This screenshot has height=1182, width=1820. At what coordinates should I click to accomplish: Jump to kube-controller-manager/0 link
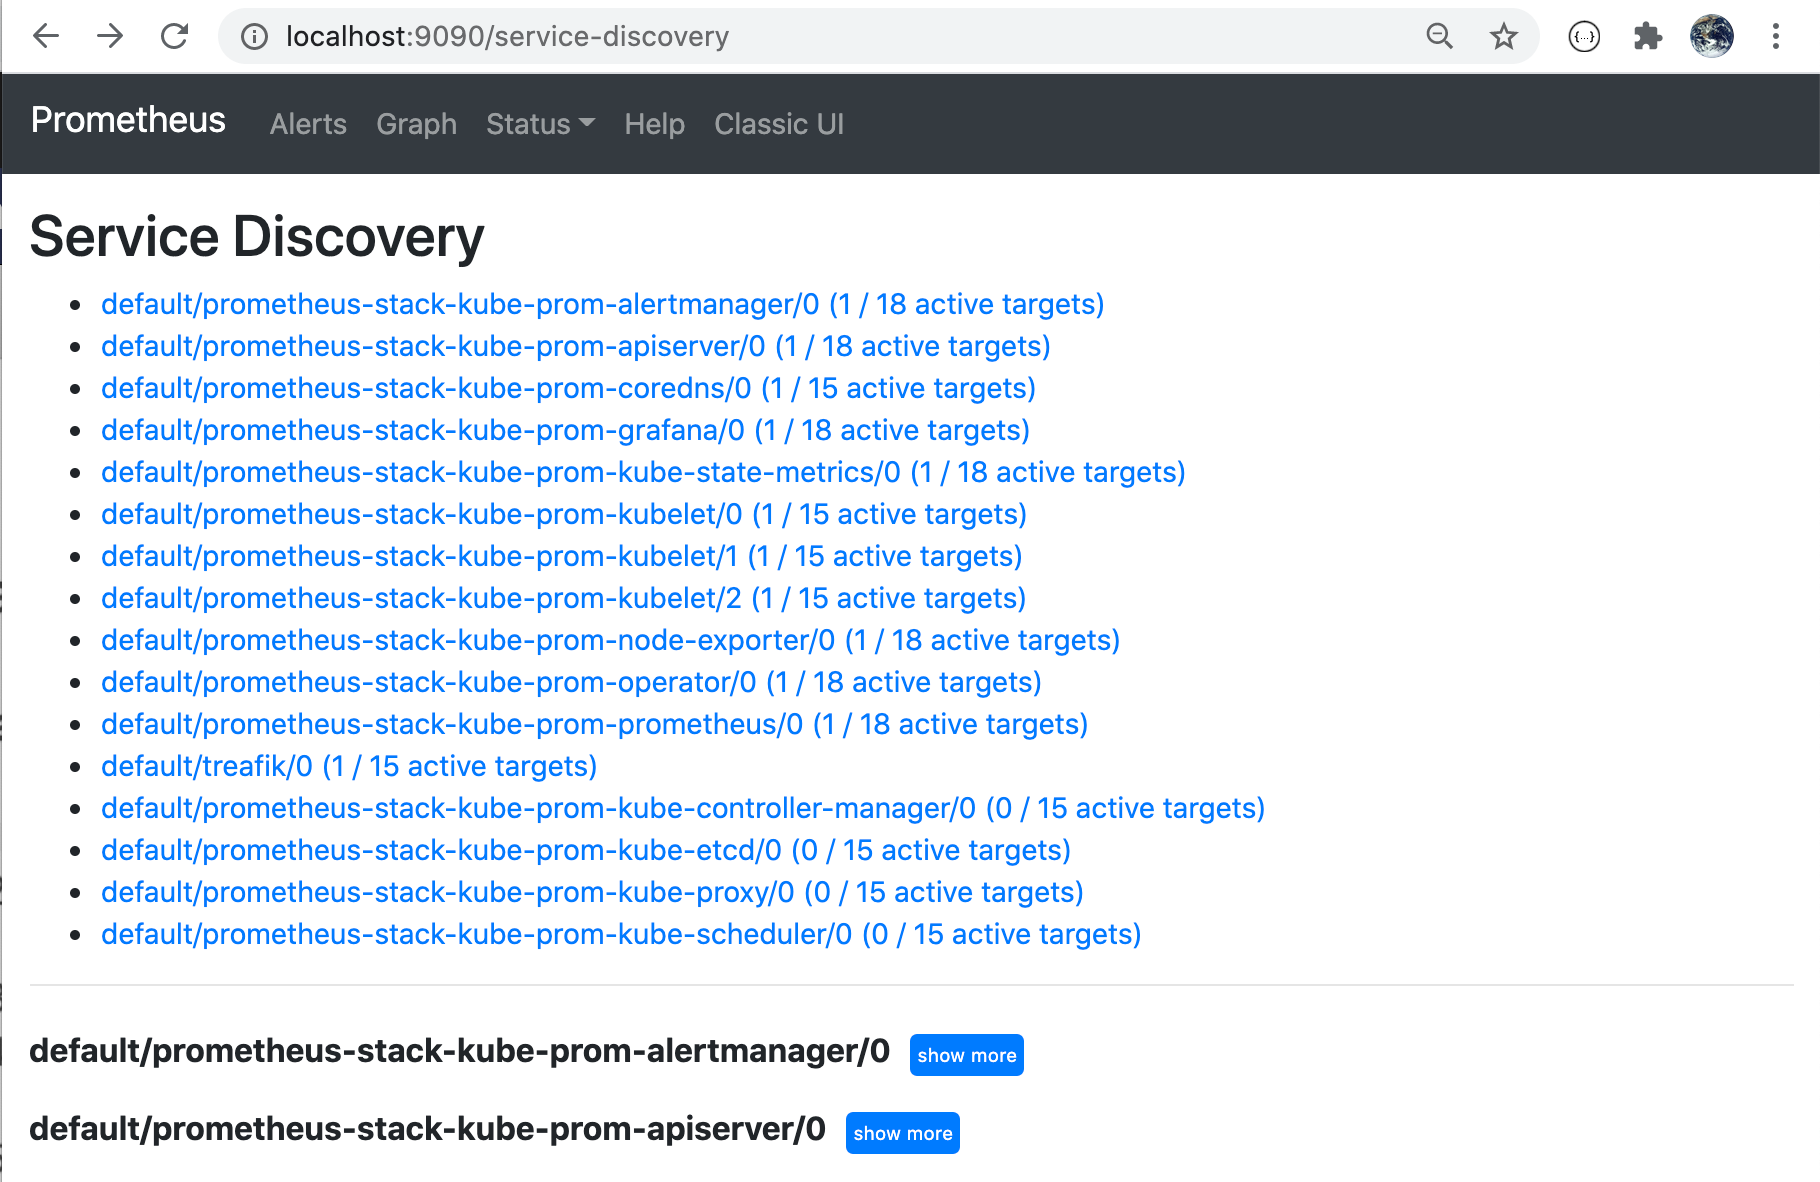(x=683, y=808)
